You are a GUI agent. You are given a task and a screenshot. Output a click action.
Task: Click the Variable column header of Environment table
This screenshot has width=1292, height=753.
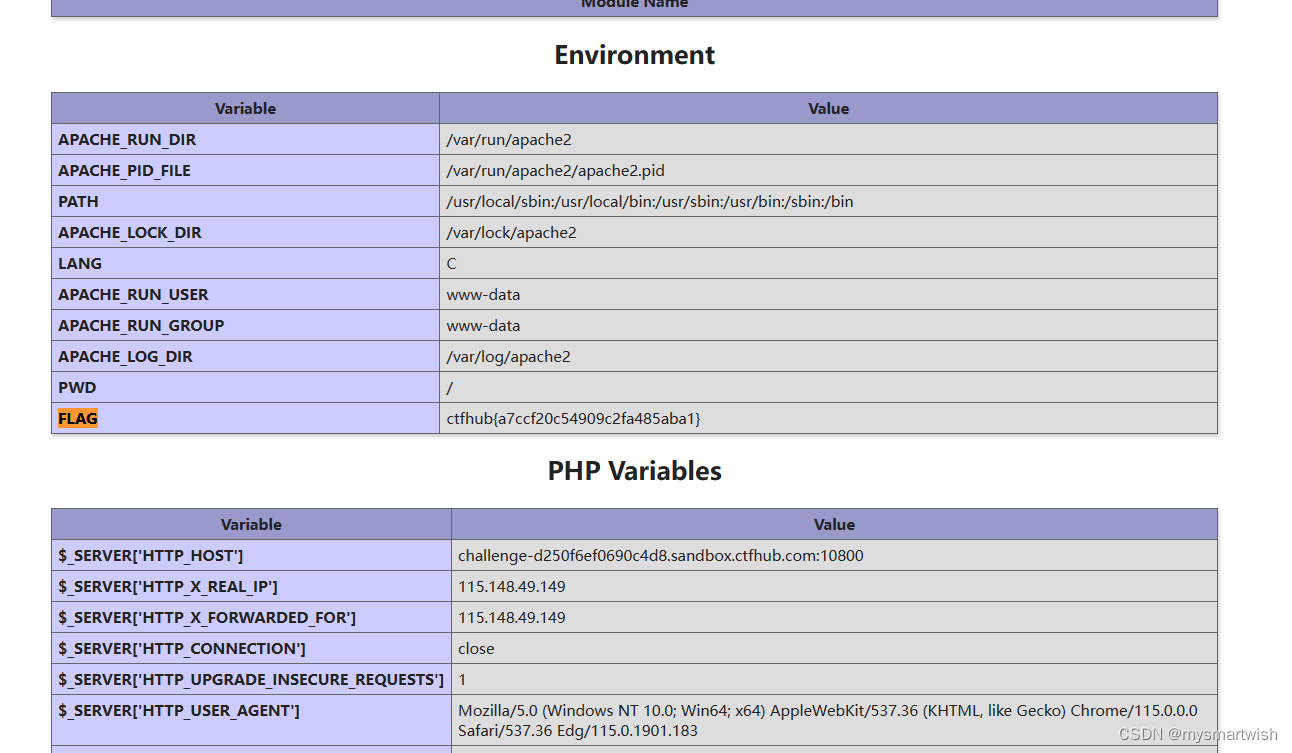245,108
